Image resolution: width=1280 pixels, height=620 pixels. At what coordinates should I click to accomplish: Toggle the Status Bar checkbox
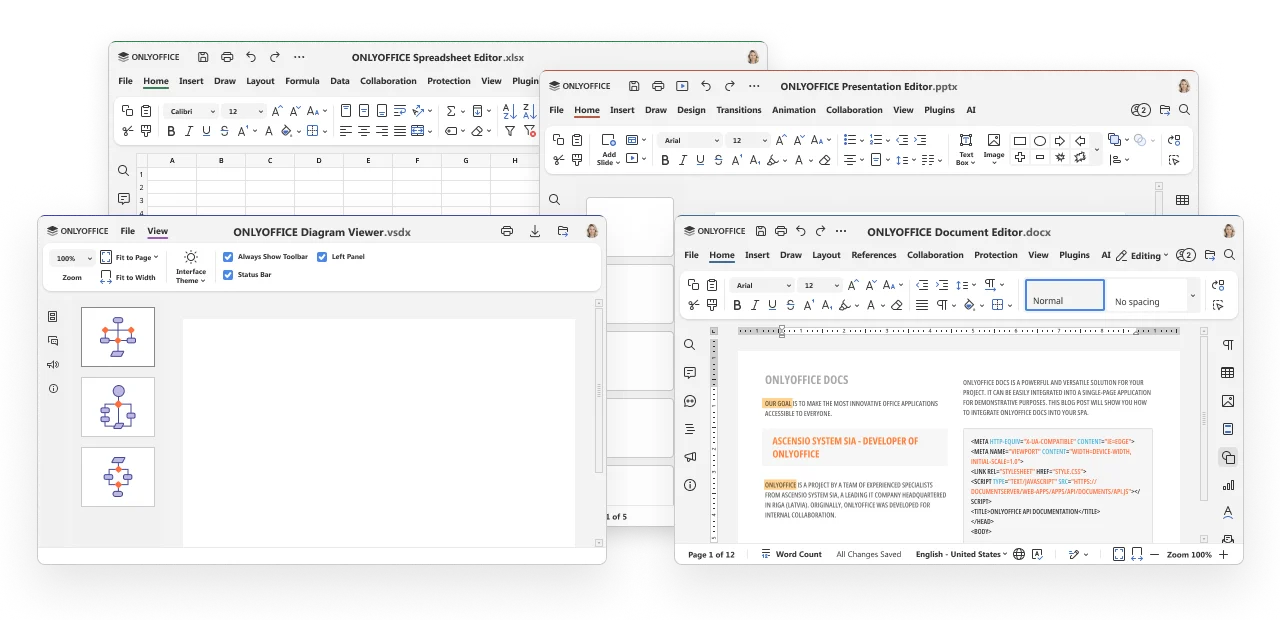tap(228, 274)
